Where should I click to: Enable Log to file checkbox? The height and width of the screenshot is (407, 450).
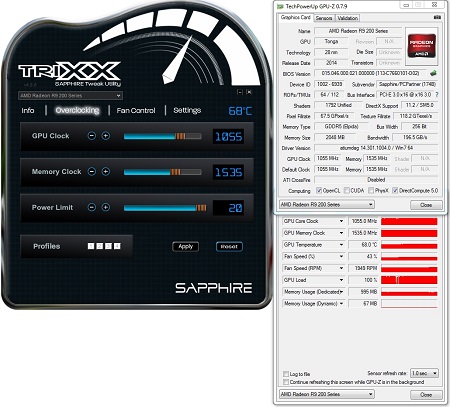pos(286,374)
